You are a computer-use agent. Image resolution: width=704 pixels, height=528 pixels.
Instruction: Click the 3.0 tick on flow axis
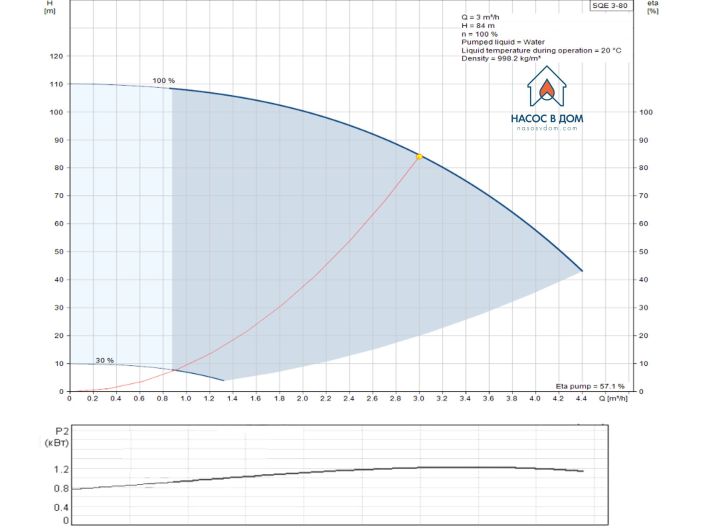[419, 398]
